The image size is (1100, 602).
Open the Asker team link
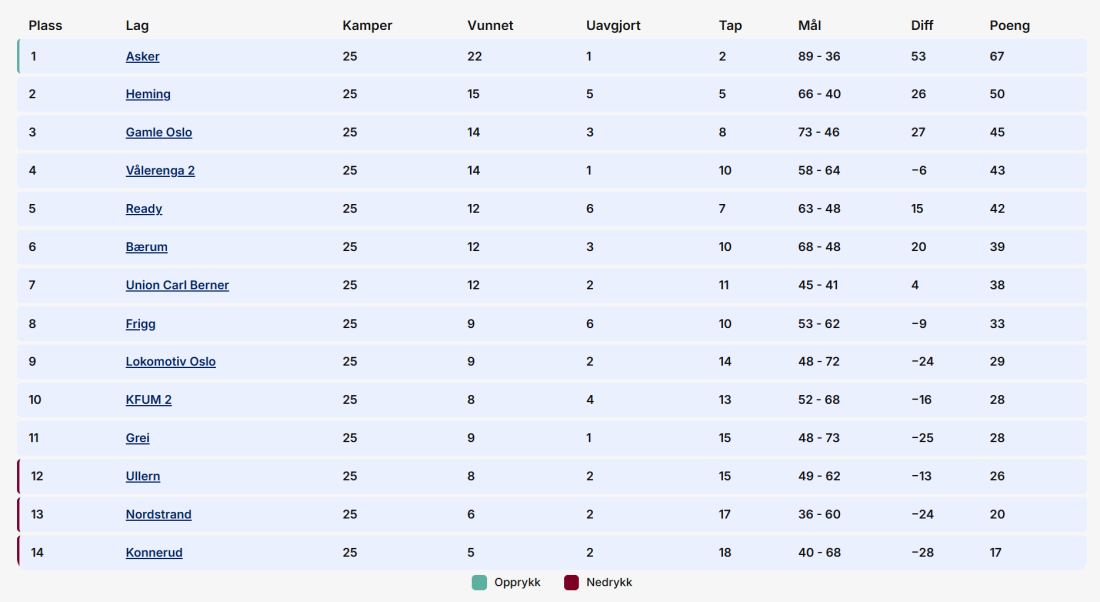142,56
